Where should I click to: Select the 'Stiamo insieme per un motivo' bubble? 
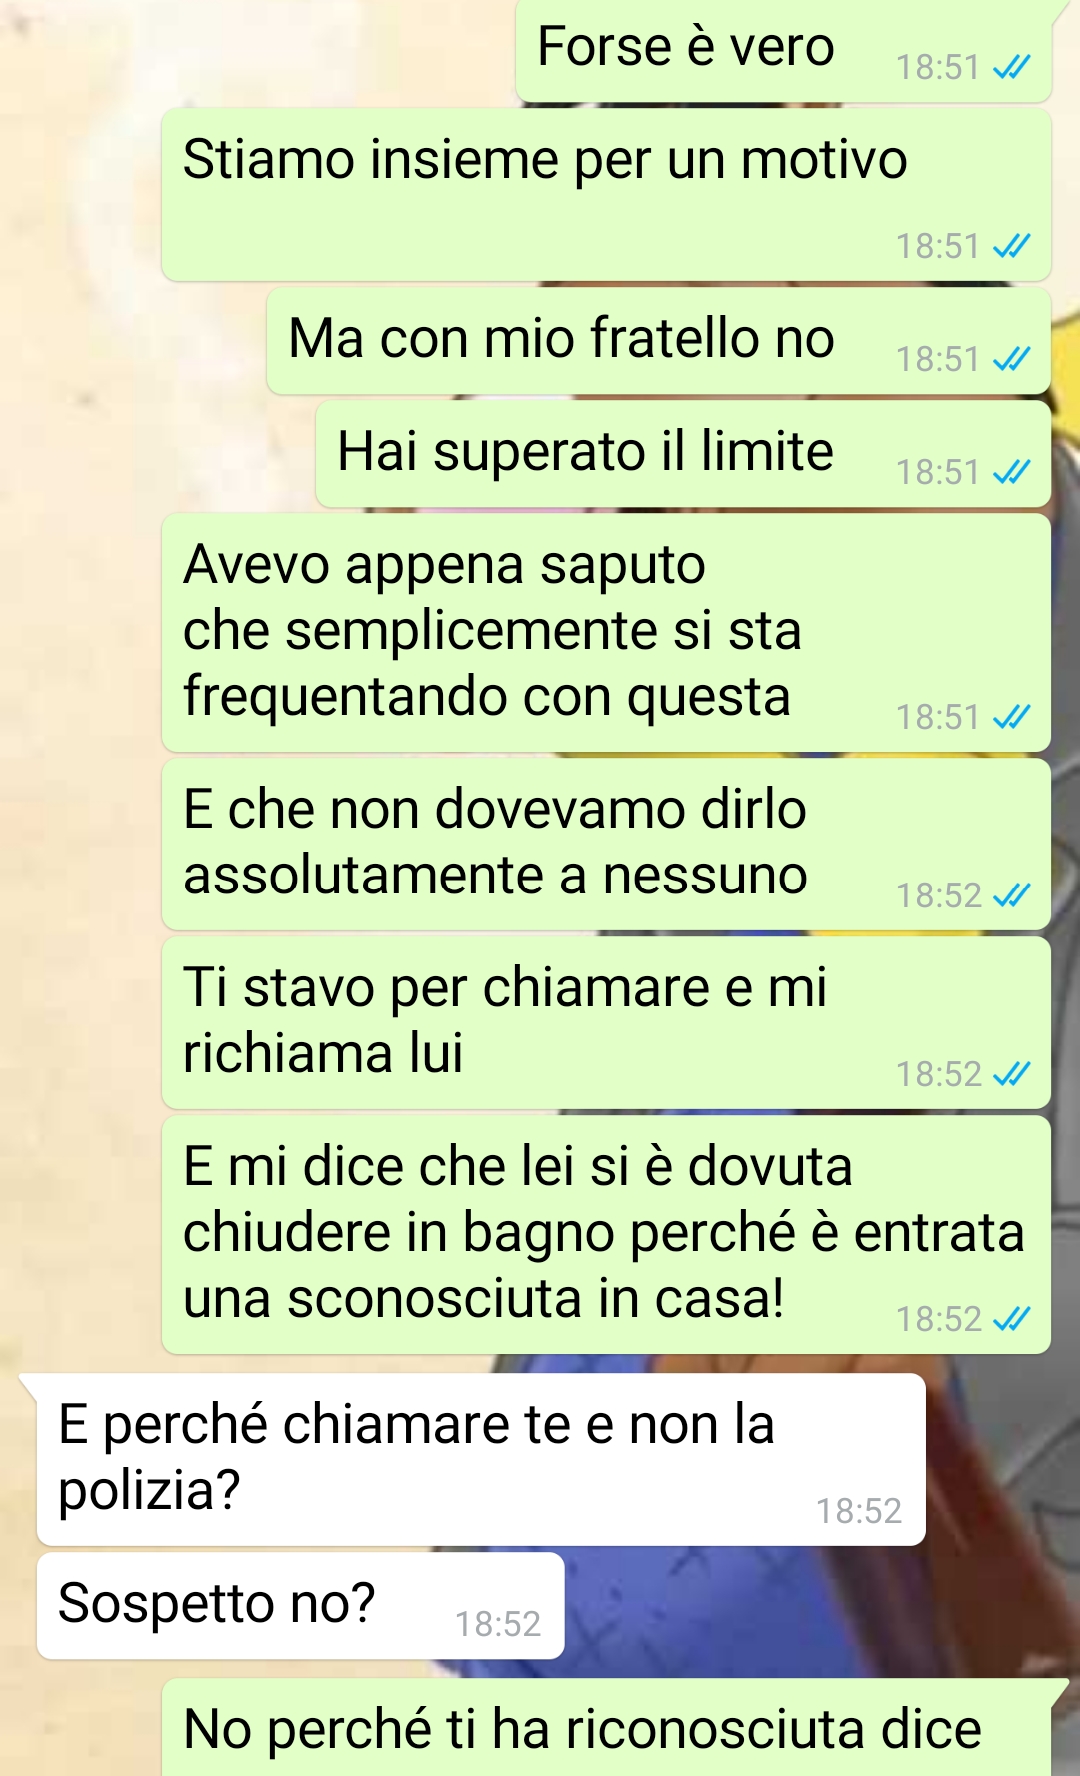point(606,195)
